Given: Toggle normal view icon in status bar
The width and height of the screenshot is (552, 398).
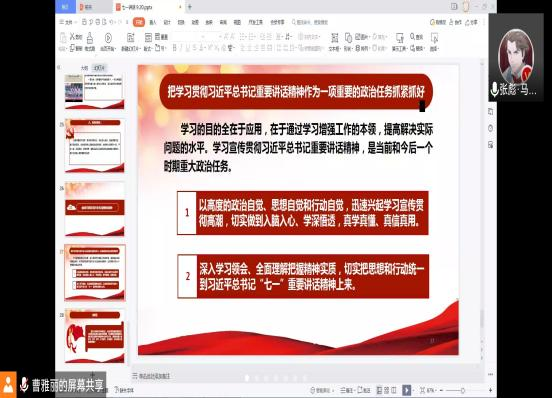Looking at the screenshot, I should point(379,390).
